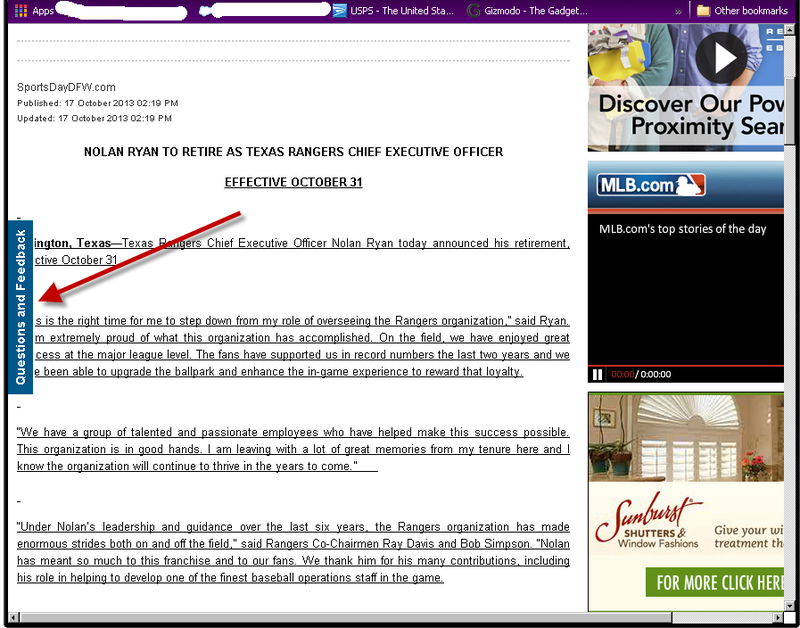800x628 pixels.
Task: Click the horizontal scrollbar thumb
Action: point(346,617)
